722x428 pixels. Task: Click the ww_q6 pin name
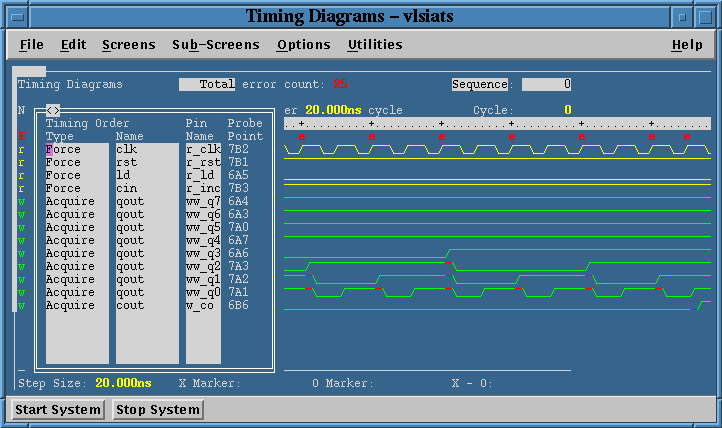click(x=204, y=214)
